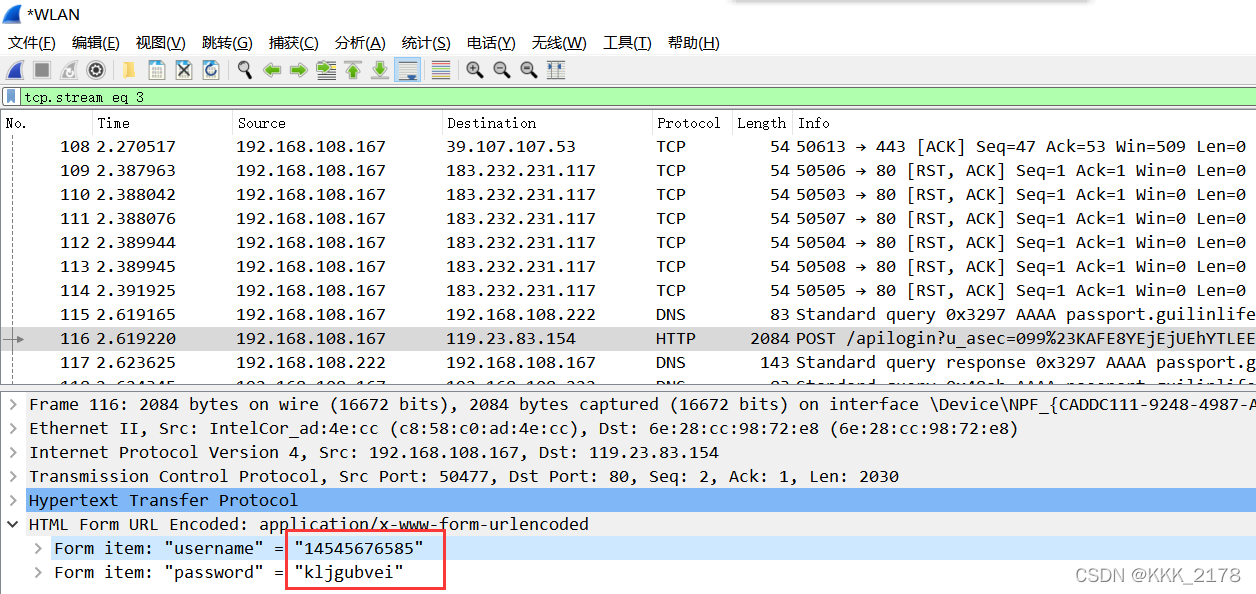
Task: Sort by the Protocol column header
Action: pyautogui.click(x=691, y=123)
